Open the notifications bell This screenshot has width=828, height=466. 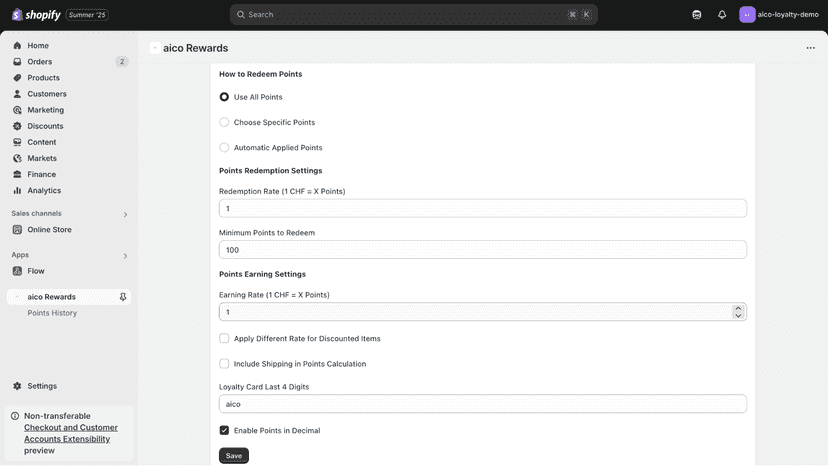point(722,15)
